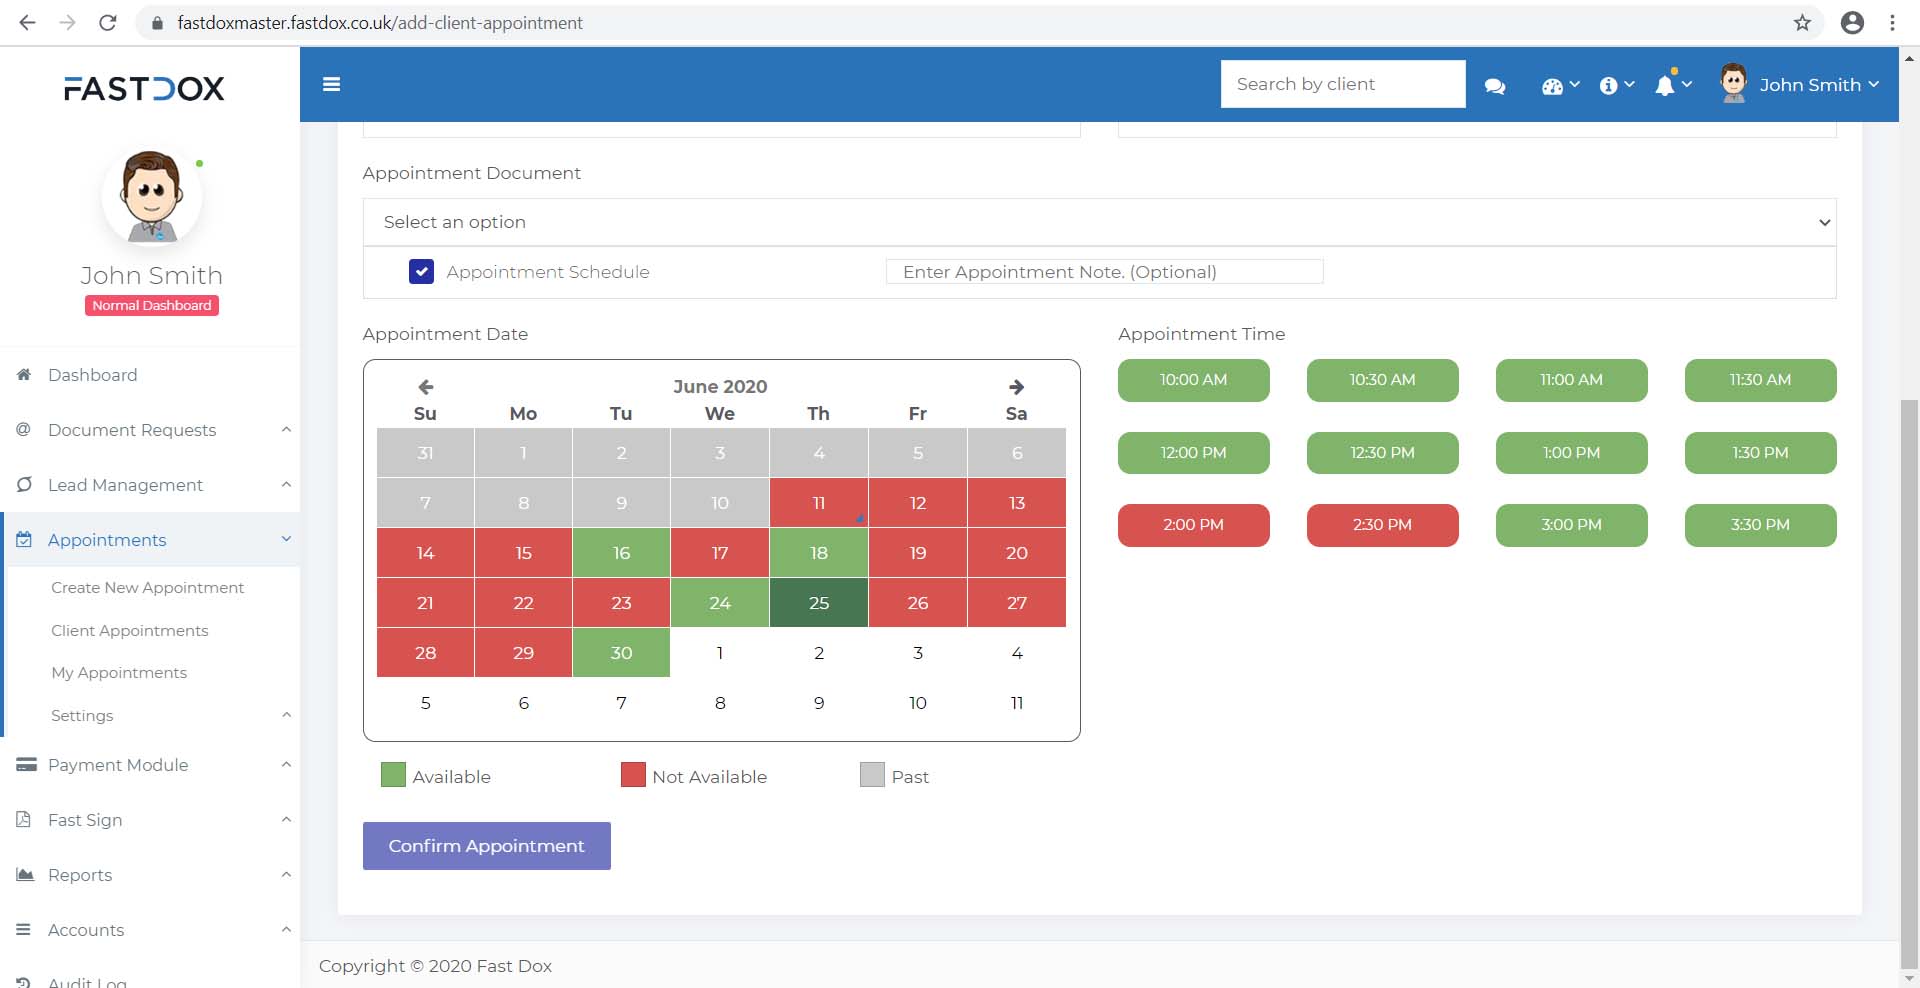This screenshot has height=988, width=1920.
Task: Click the Confirm Appointment button
Action: 486,846
